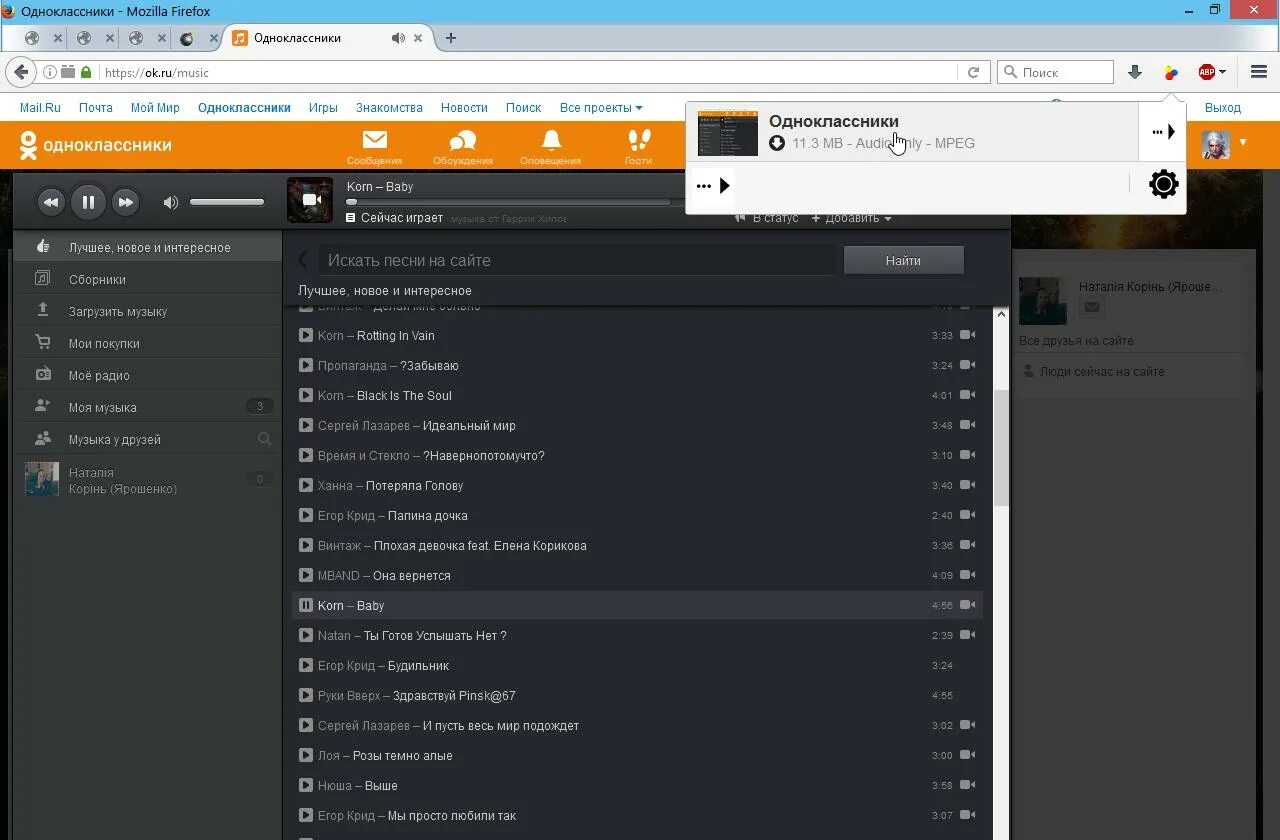1280x840 pixels.
Task: Select Лучшее, новое и интересное sidebar item
Action: (148, 247)
